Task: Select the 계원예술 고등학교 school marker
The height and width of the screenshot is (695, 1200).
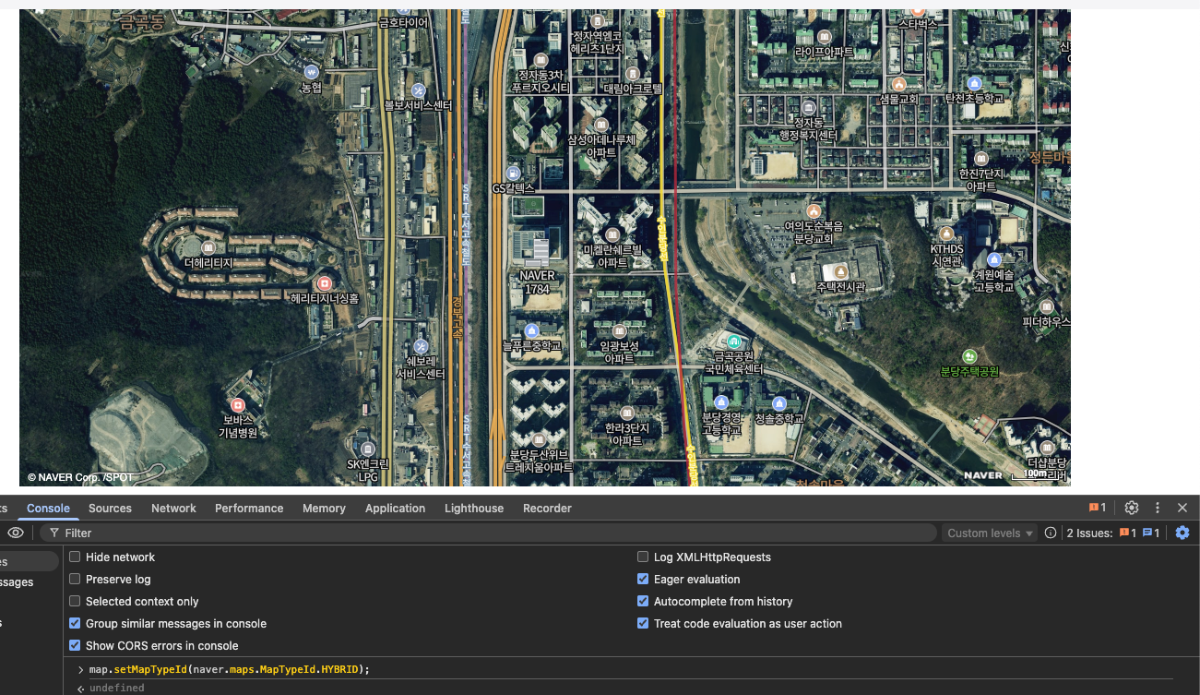Action: click(x=994, y=260)
